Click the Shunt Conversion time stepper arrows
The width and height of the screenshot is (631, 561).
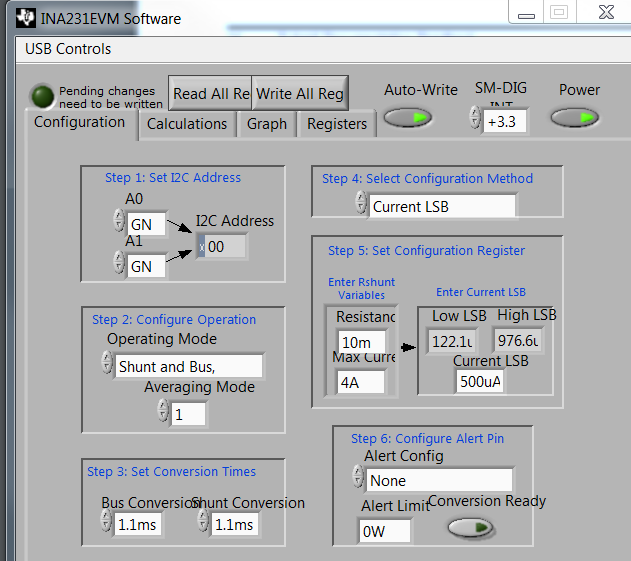coord(203,520)
